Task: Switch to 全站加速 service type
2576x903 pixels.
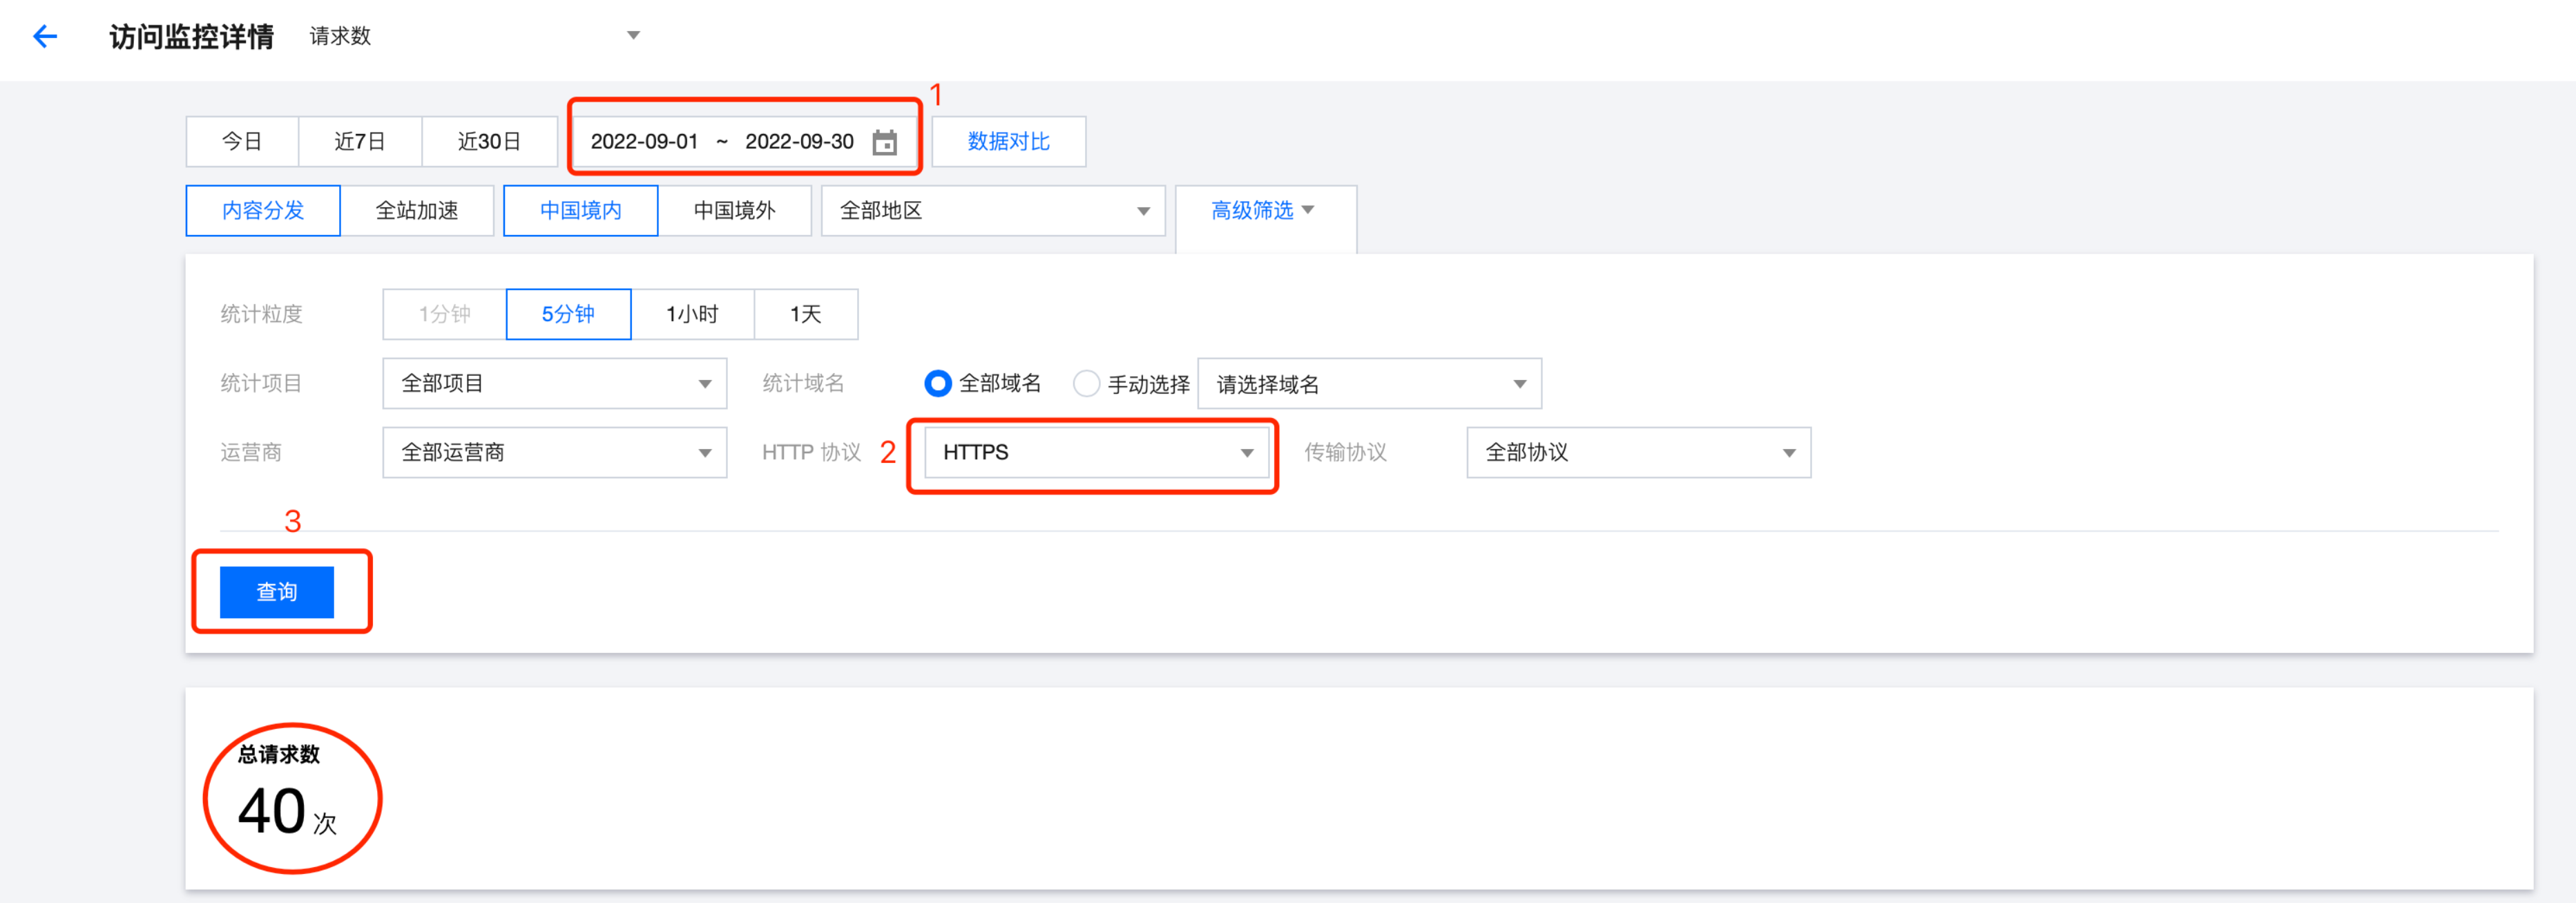Action: coord(417,211)
